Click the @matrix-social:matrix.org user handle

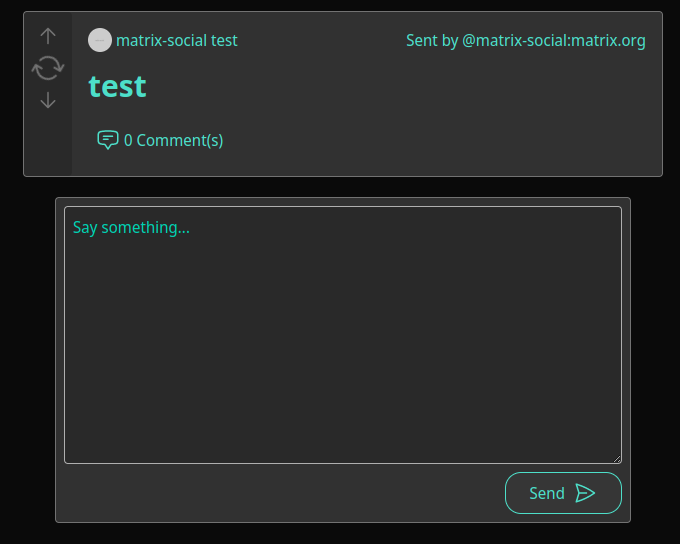coord(554,40)
